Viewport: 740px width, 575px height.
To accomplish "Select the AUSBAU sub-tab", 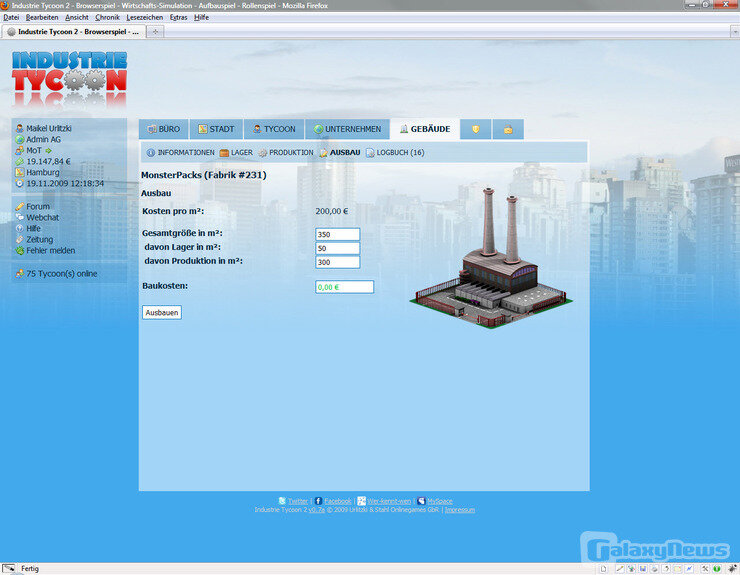I will pos(340,152).
